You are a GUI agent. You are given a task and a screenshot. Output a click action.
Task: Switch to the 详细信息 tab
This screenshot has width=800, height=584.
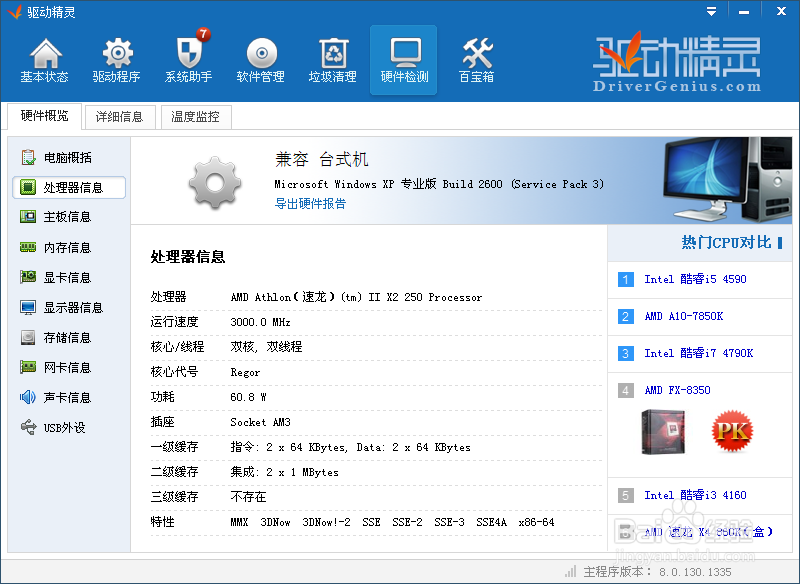point(120,117)
